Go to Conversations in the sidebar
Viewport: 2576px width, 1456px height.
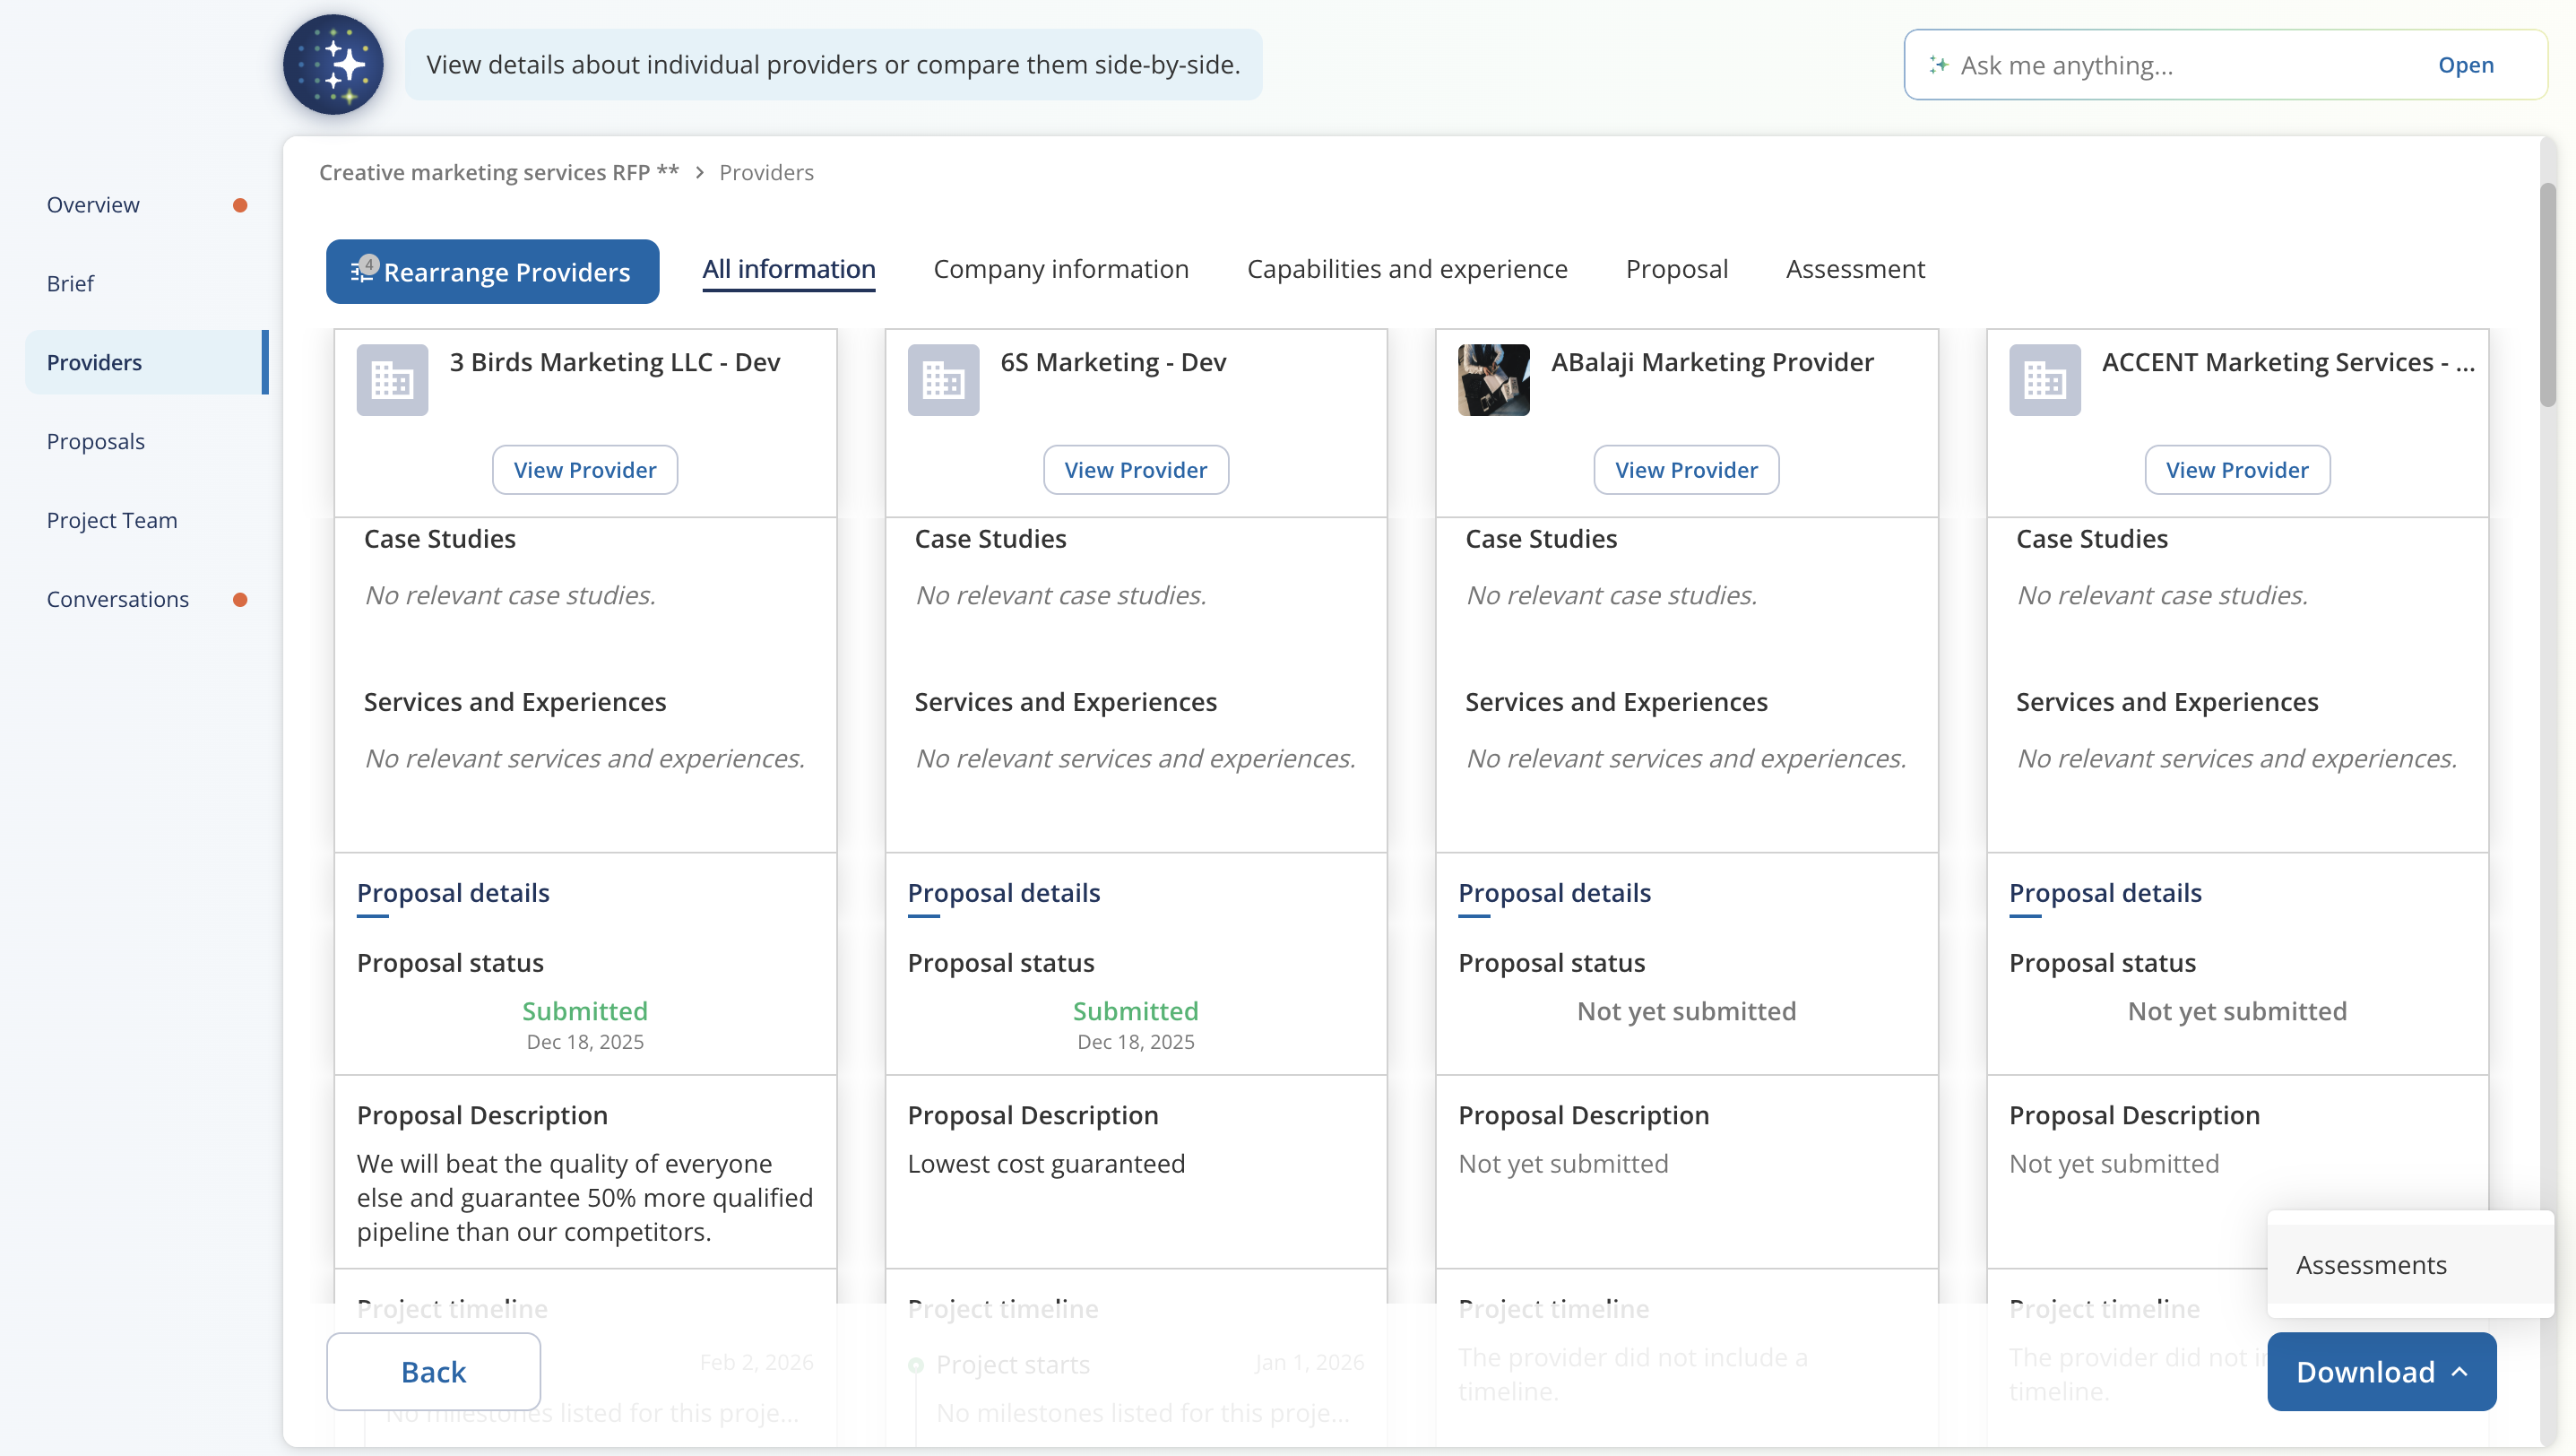point(118,599)
